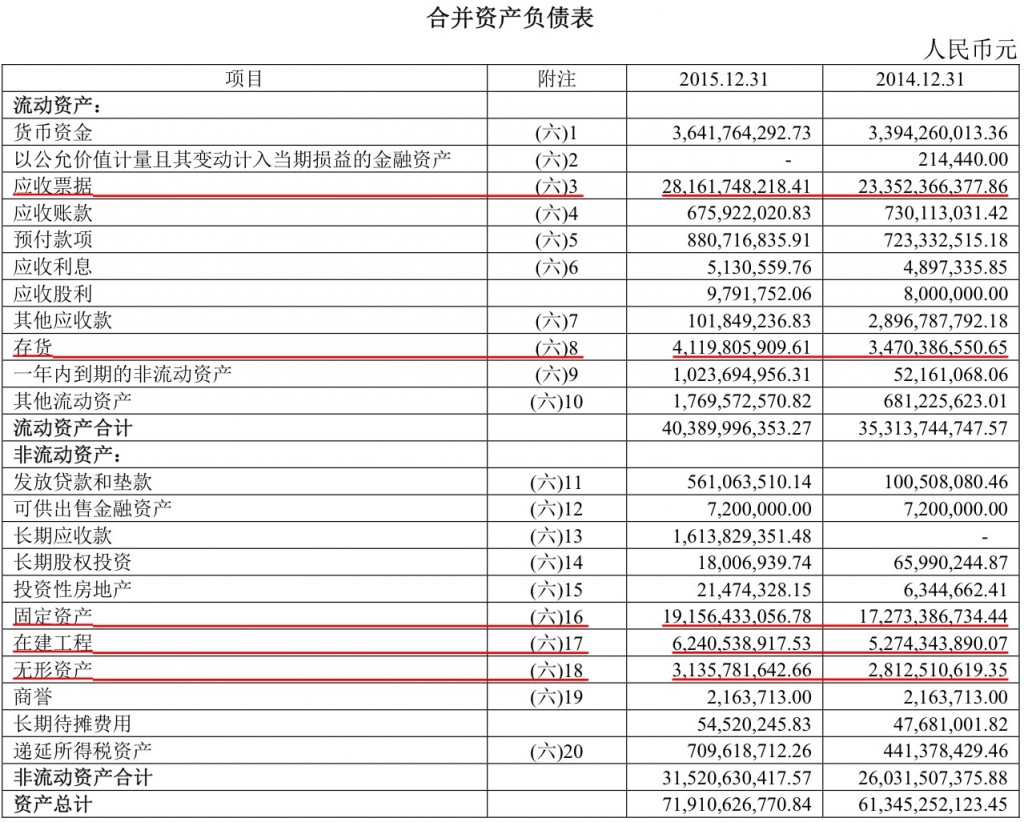Click the 合并资产负债表 title
This screenshot has width=1024, height=822.
[x=511, y=18]
